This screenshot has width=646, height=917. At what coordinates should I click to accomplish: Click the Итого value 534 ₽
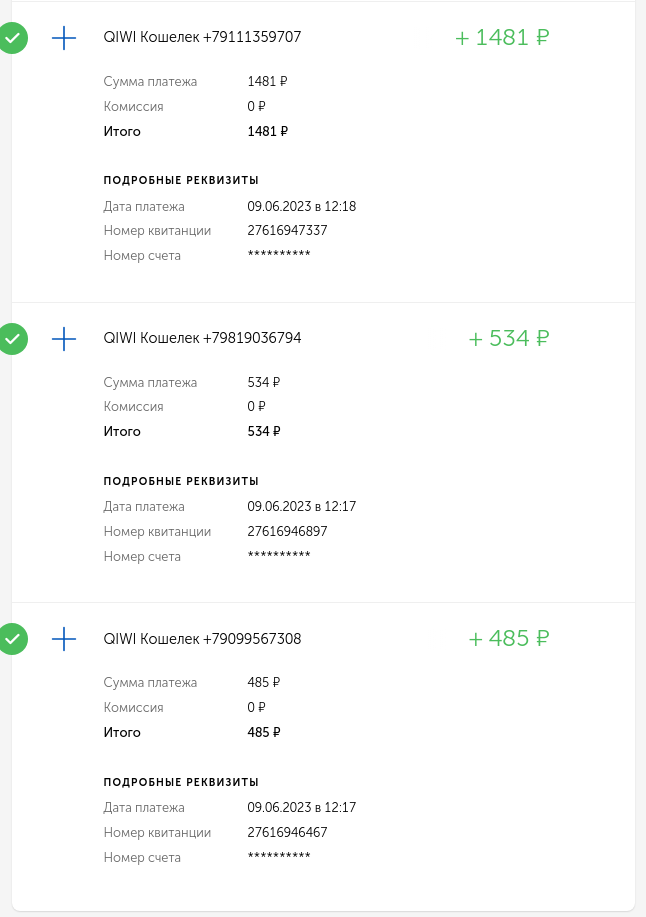[264, 432]
